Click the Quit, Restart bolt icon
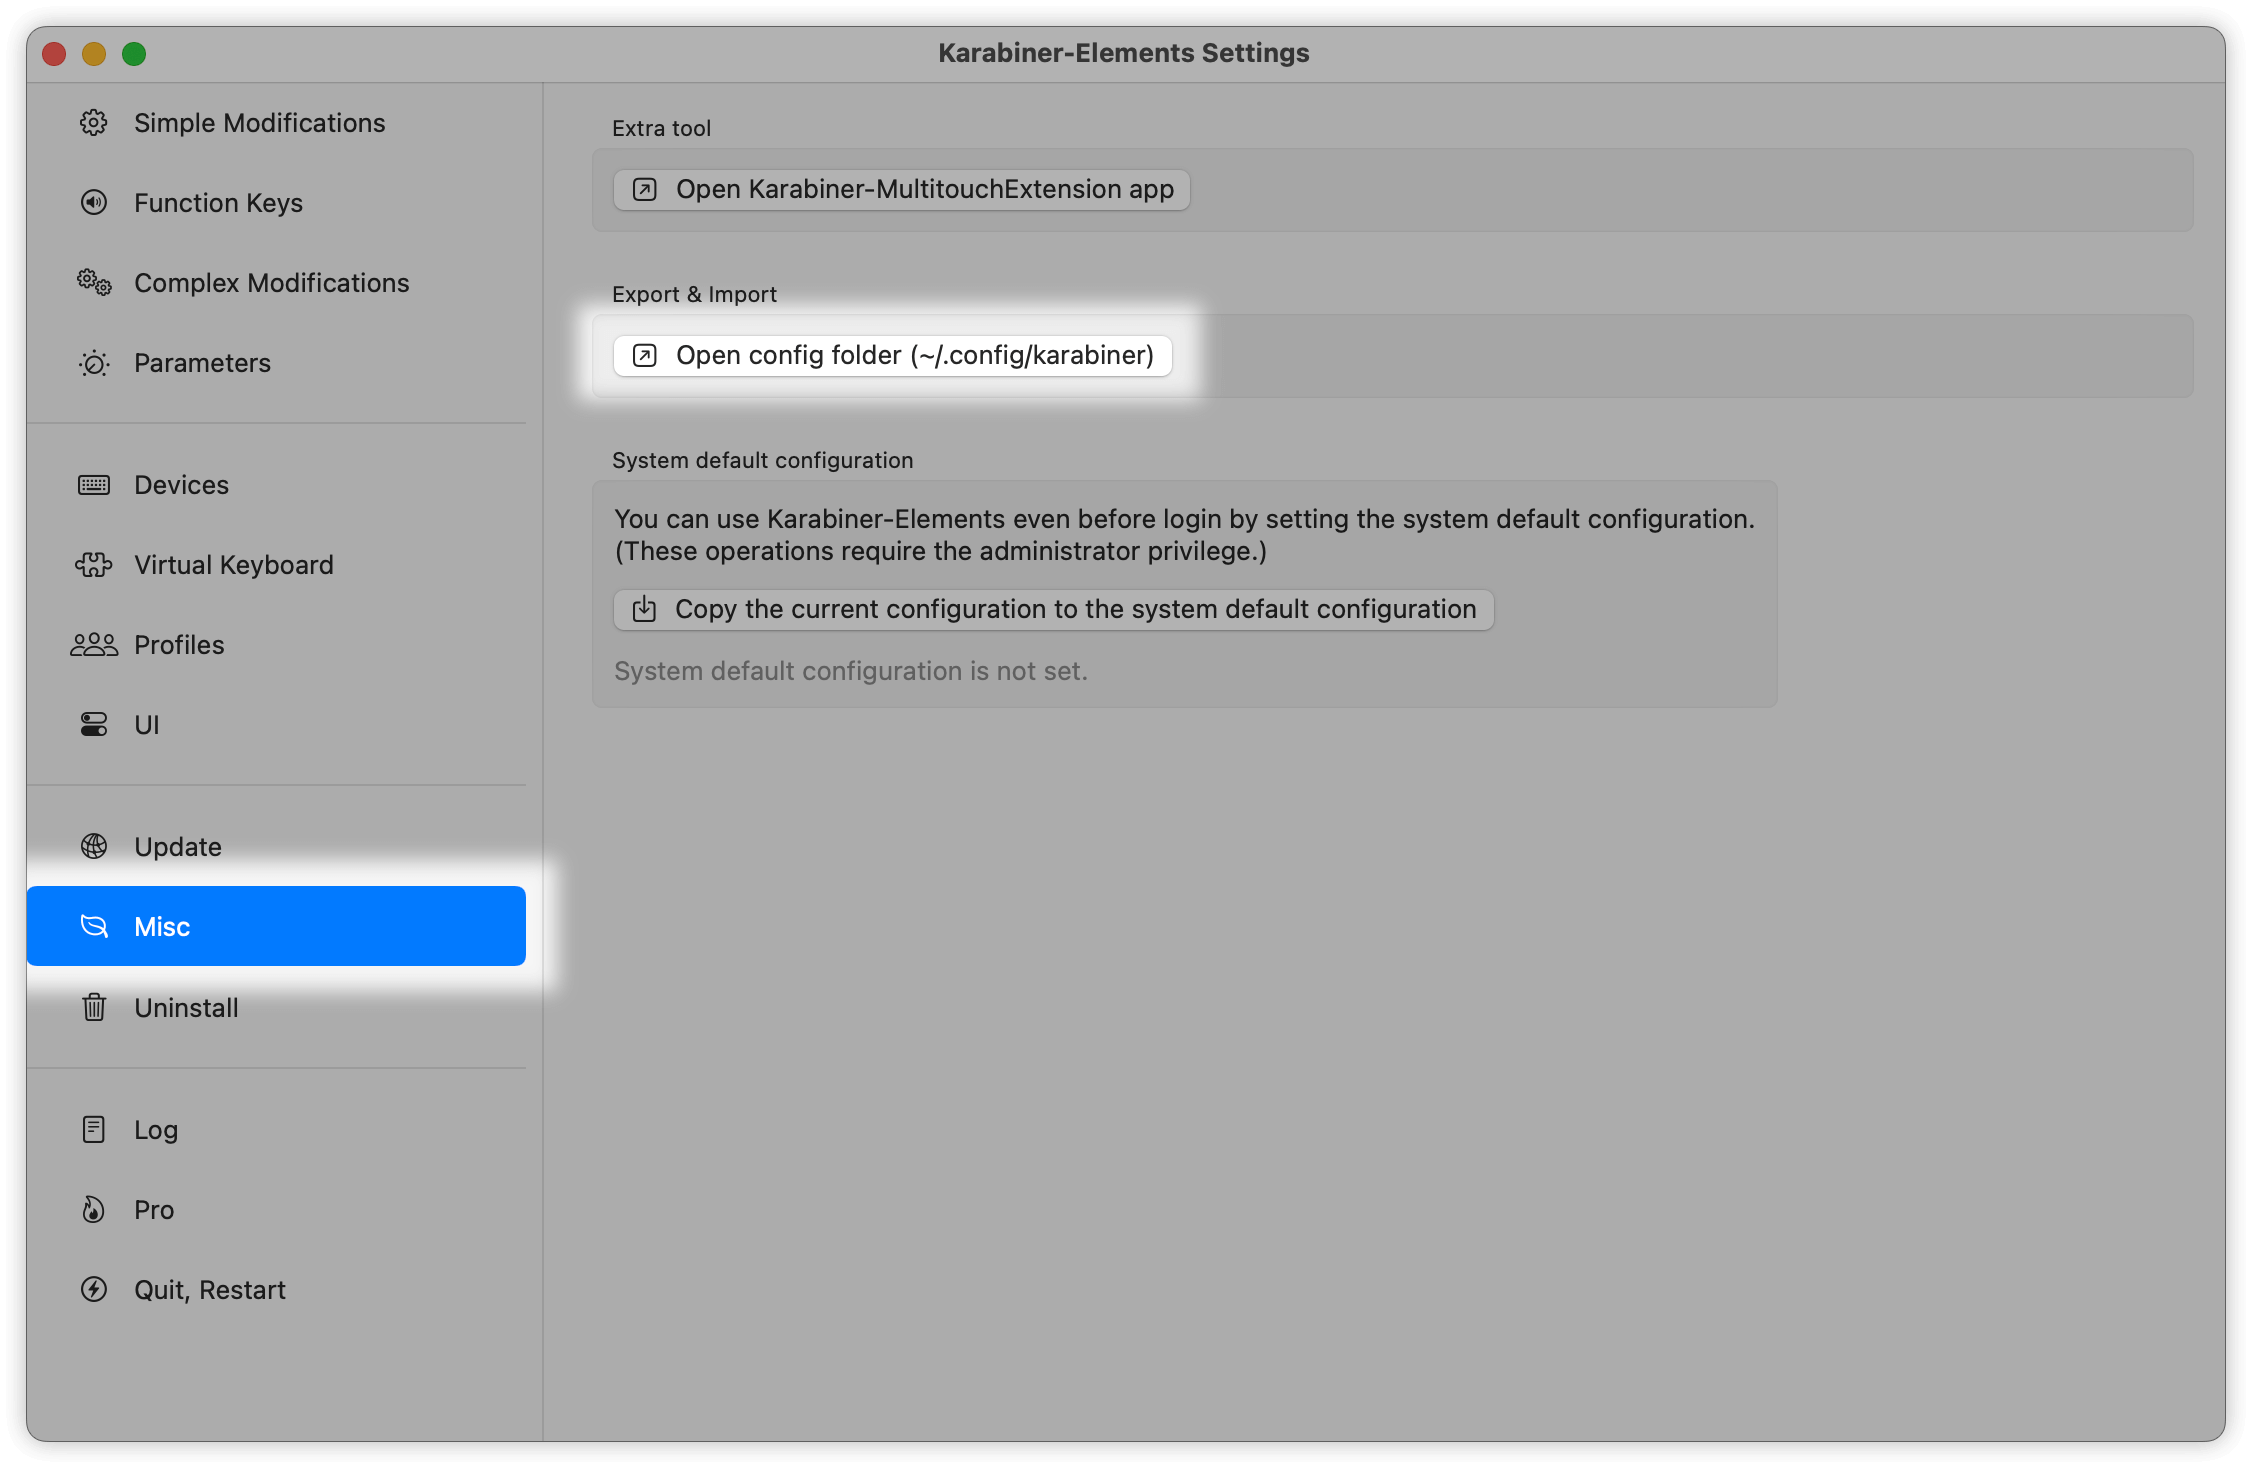The image size is (2253, 1469). (x=94, y=1289)
